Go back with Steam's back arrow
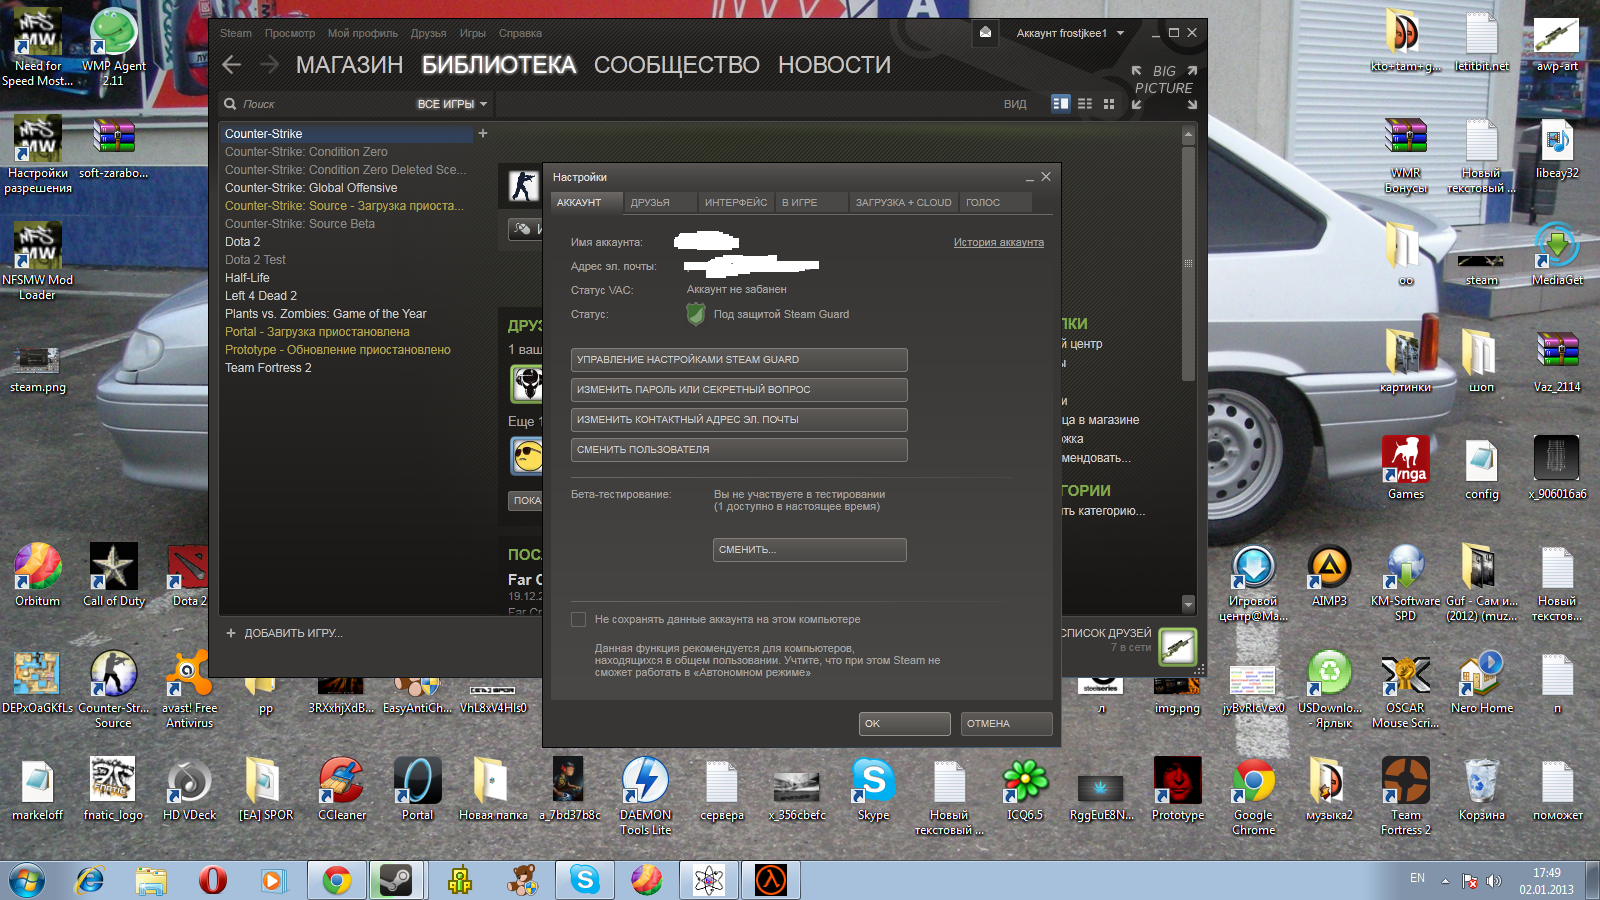This screenshot has height=900, width=1600. coord(232,65)
